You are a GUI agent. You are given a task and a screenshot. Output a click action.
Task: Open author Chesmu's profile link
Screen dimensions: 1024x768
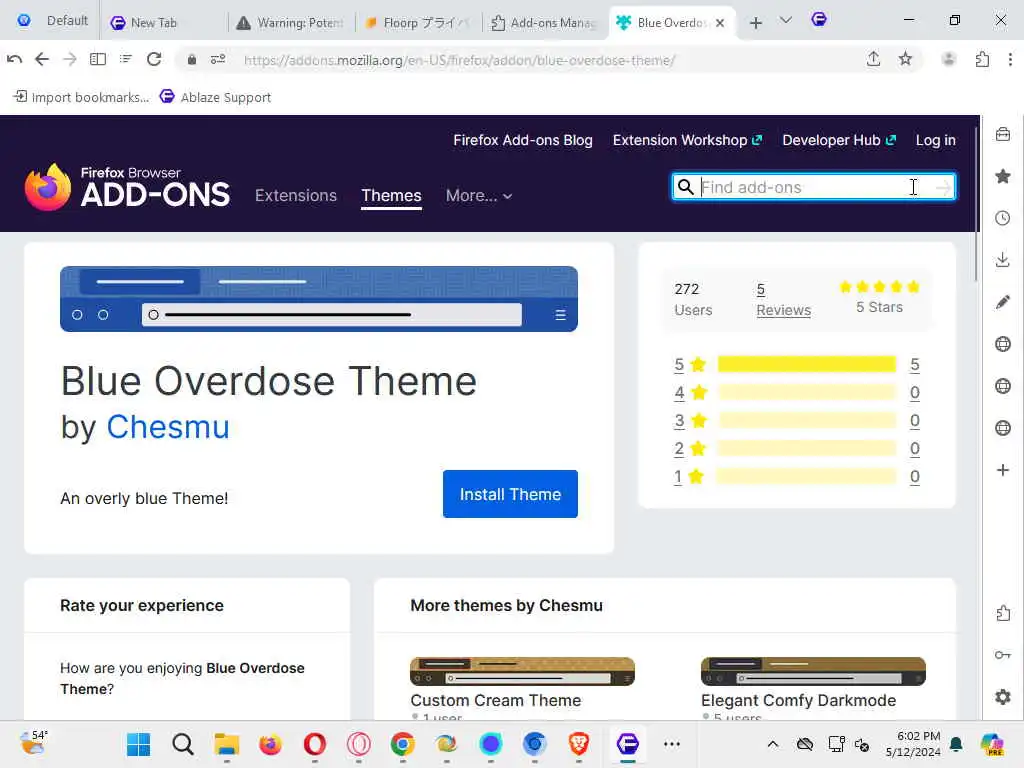pos(168,427)
